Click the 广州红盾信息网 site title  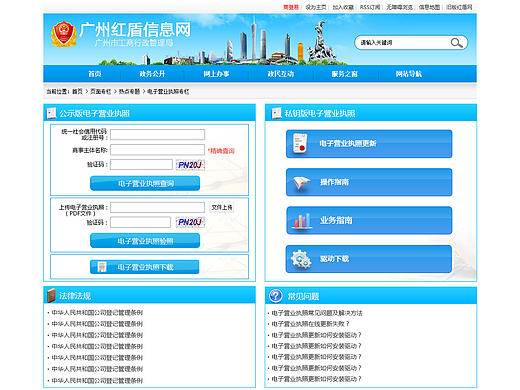pos(135,30)
